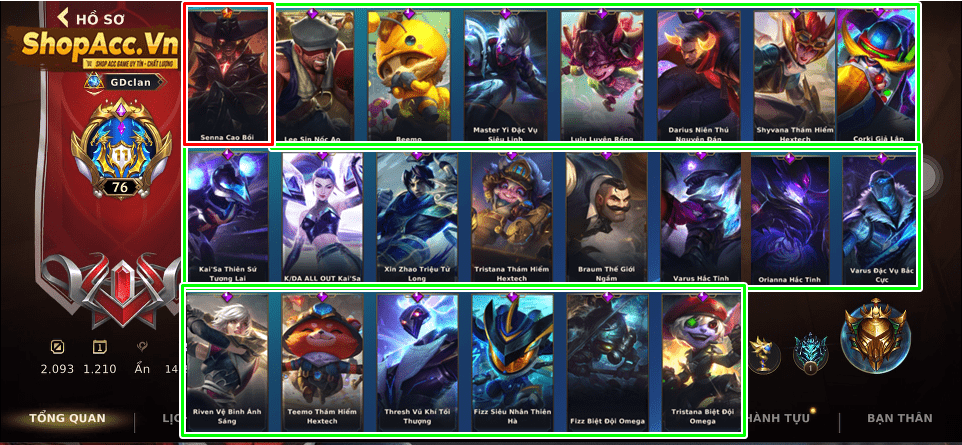Select the large golden helmet achievement badge

click(x=875, y=339)
